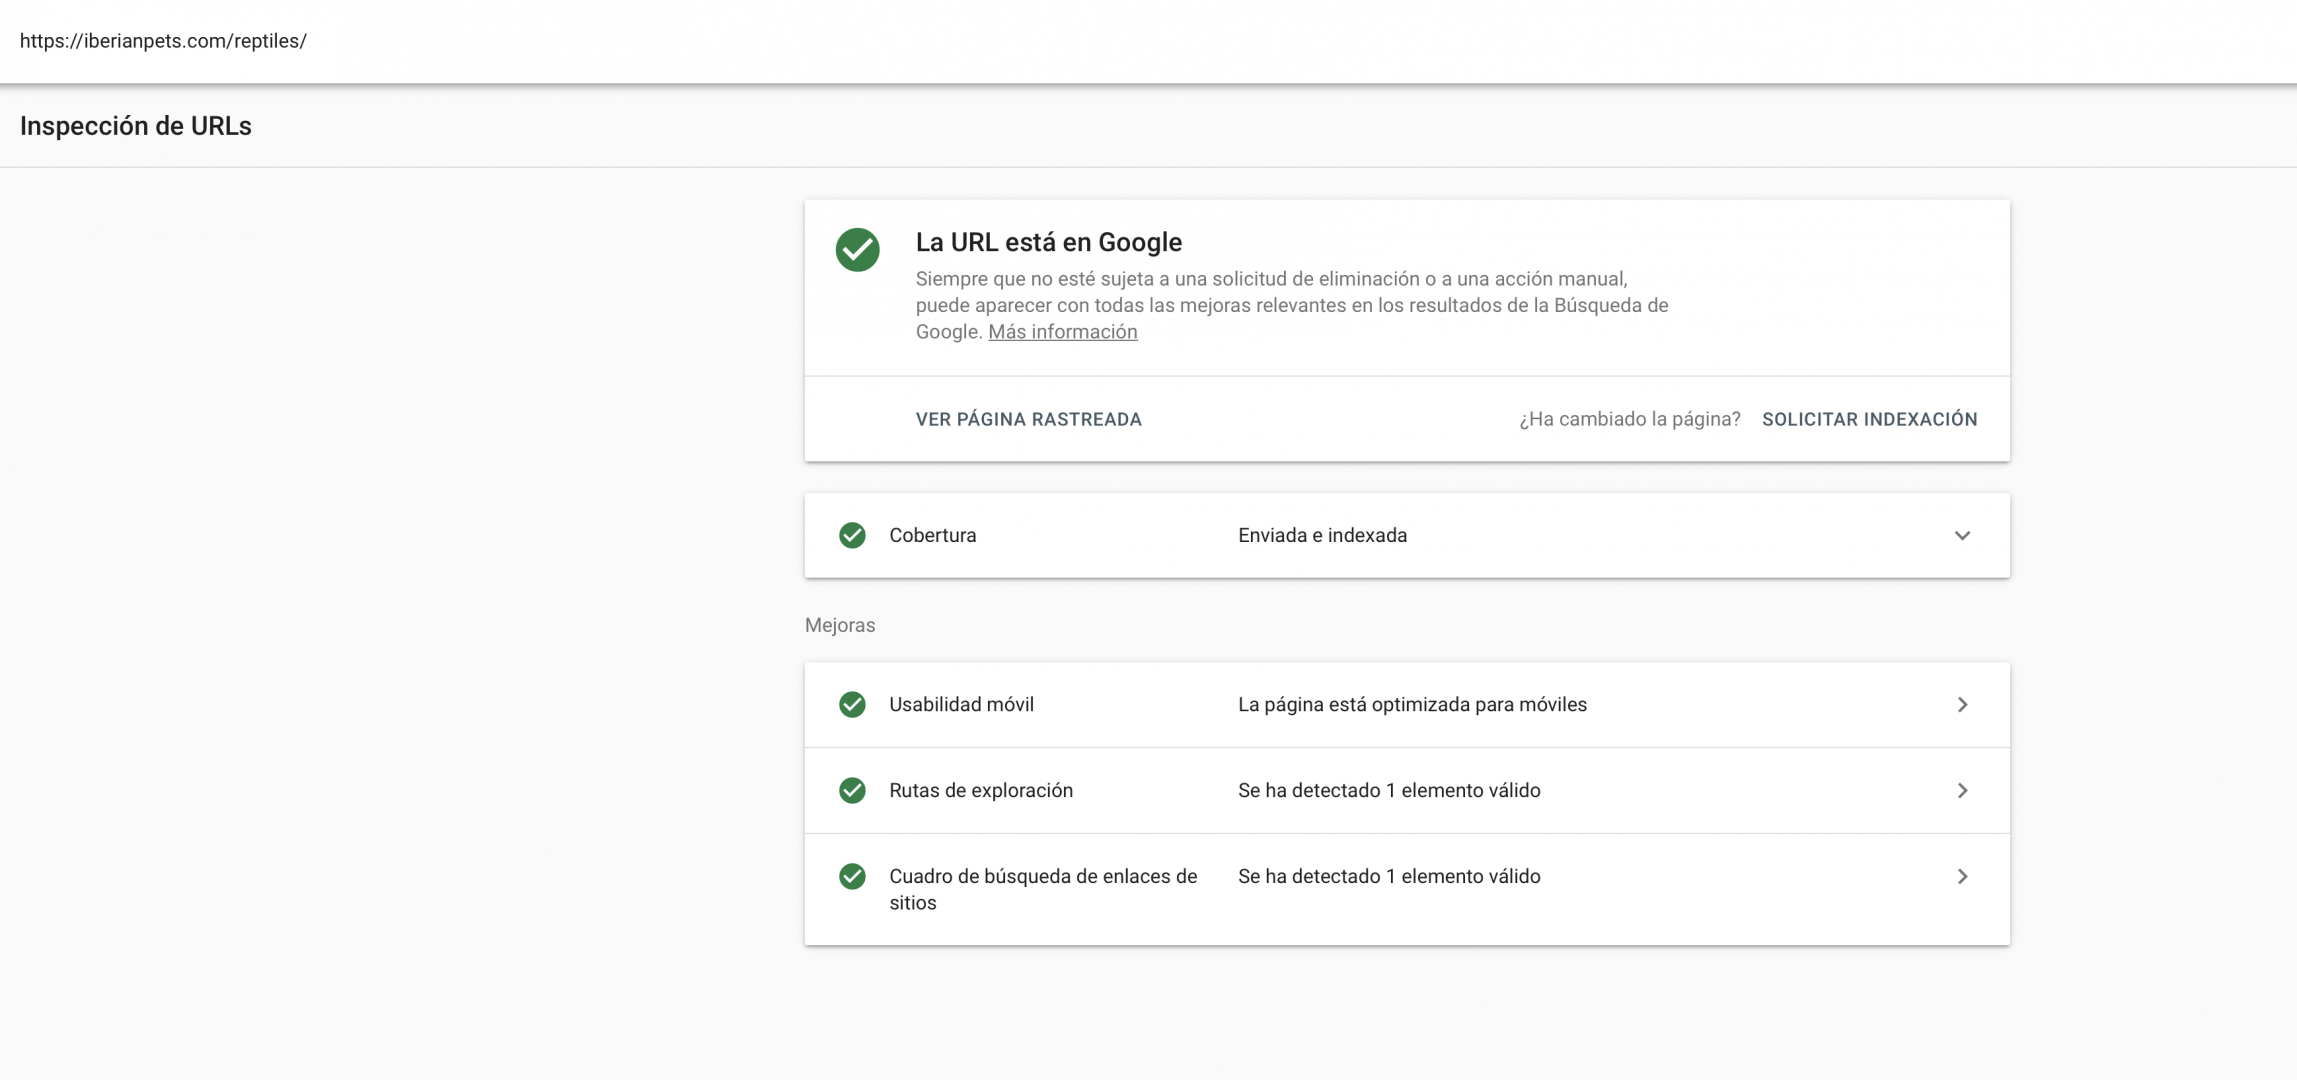Click the Enviada e indexada status
Screen dimensions: 2297x1080
tap(1322, 535)
